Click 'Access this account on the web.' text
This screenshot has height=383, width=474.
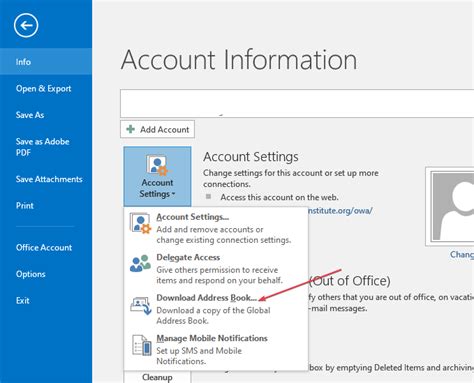coord(279,197)
